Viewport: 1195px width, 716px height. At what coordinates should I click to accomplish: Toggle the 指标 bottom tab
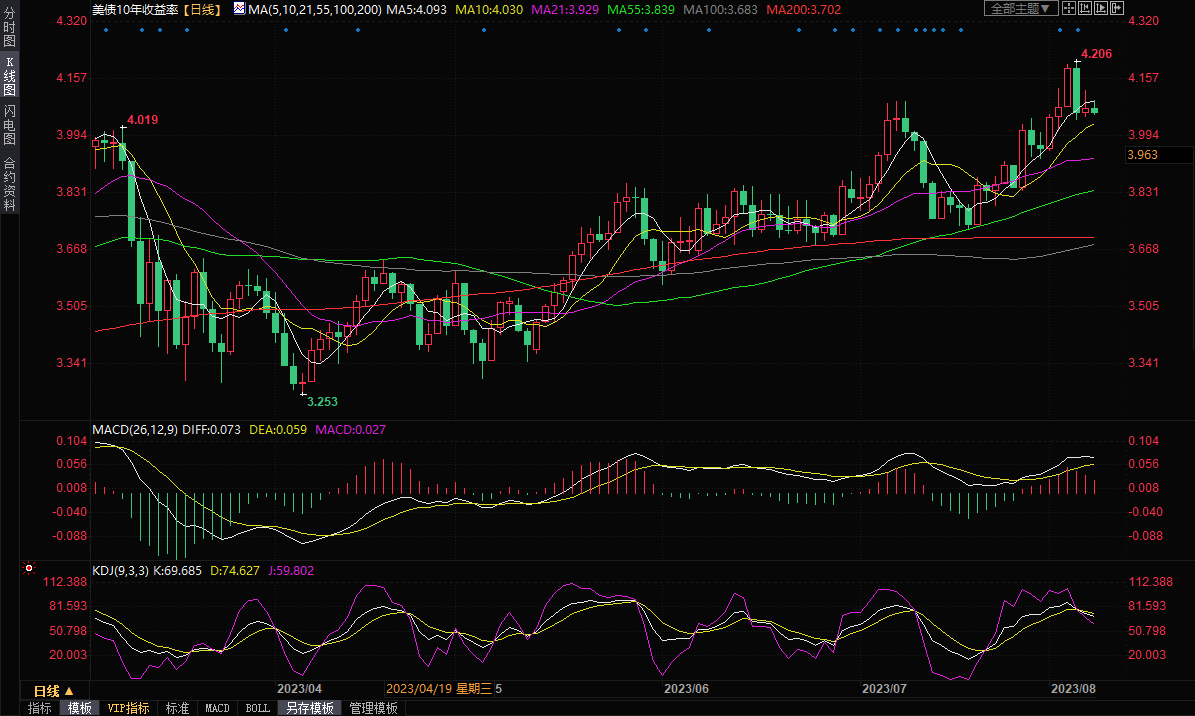click(40, 708)
